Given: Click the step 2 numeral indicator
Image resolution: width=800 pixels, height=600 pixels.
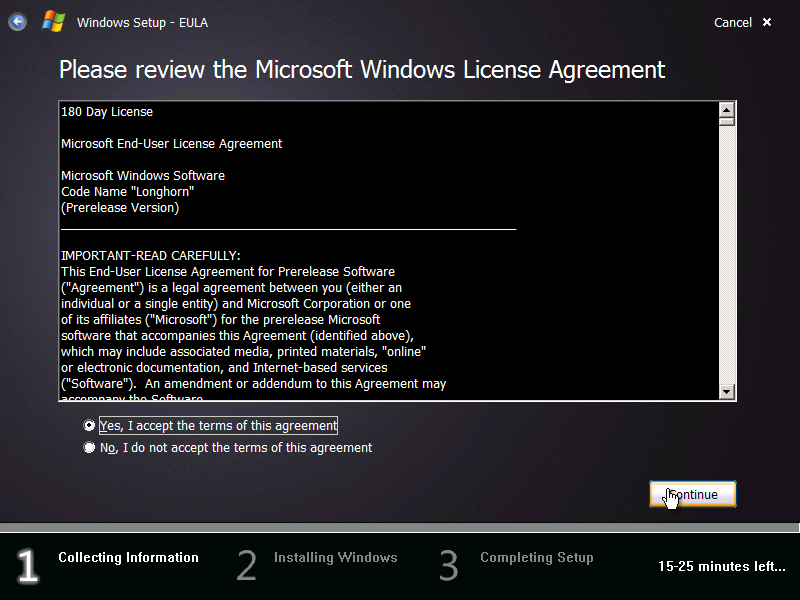Looking at the screenshot, I should tap(246, 565).
